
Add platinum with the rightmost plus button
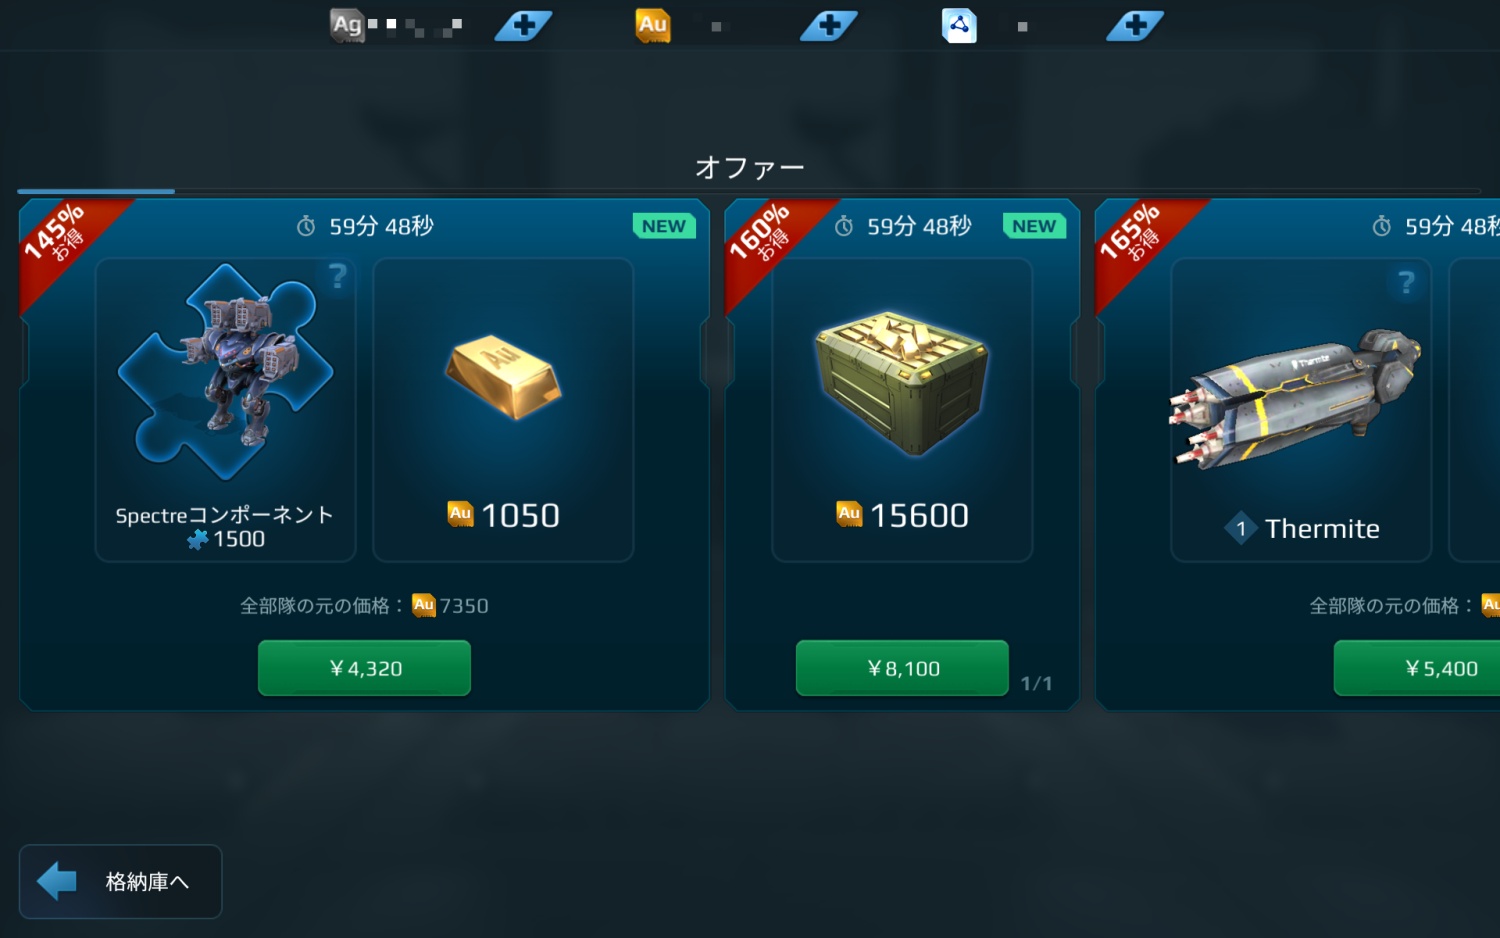coord(1135,25)
